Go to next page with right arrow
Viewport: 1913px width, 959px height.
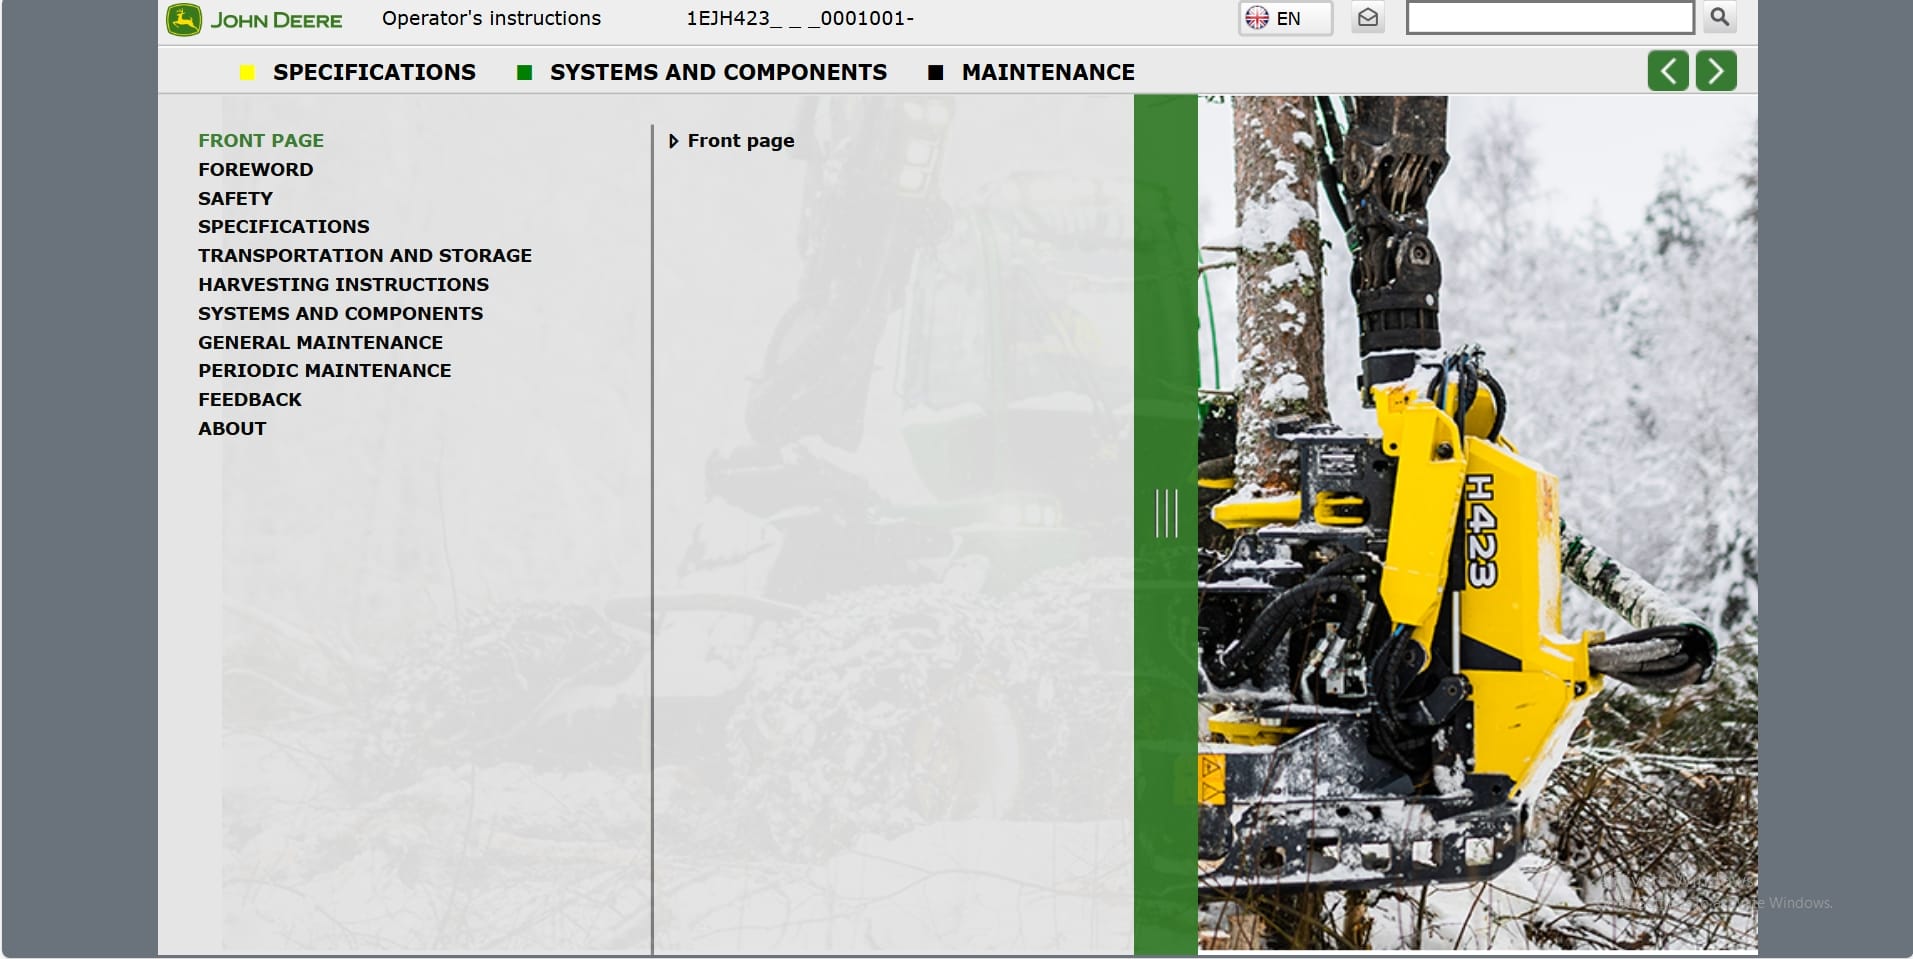click(1716, 71)
